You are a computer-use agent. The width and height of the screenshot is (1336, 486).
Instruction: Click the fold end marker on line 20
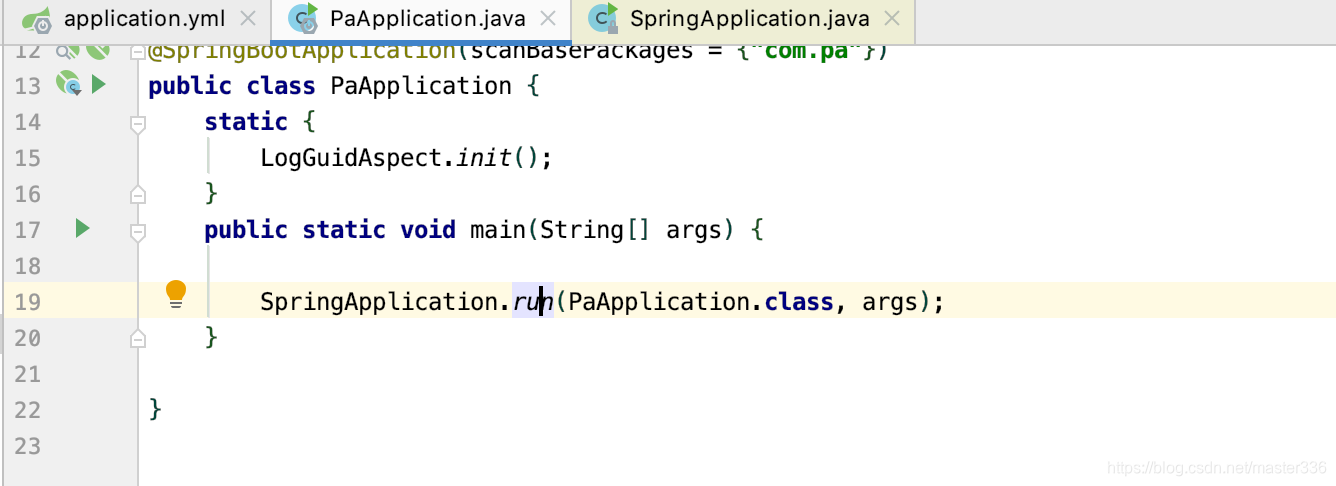click(x=138, y=338)
